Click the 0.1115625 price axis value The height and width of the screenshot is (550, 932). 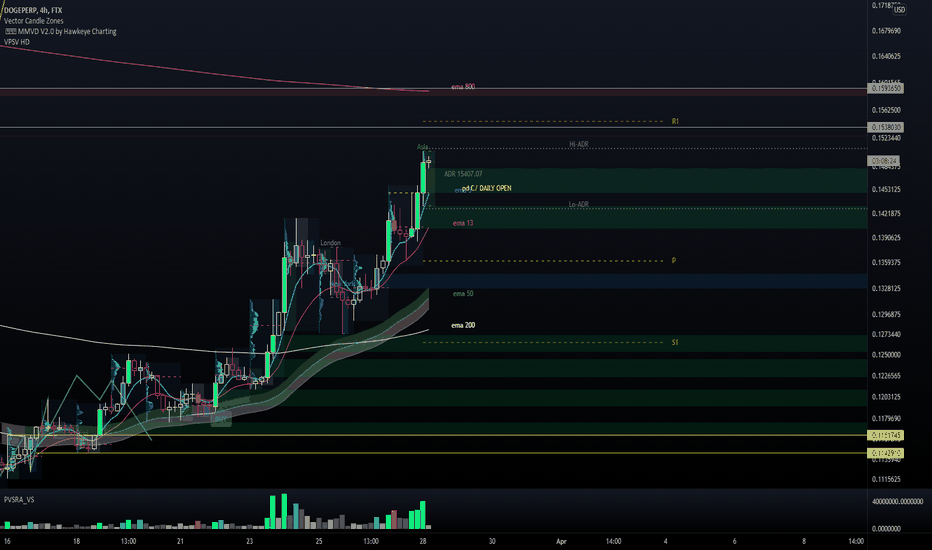click(886, 479)
